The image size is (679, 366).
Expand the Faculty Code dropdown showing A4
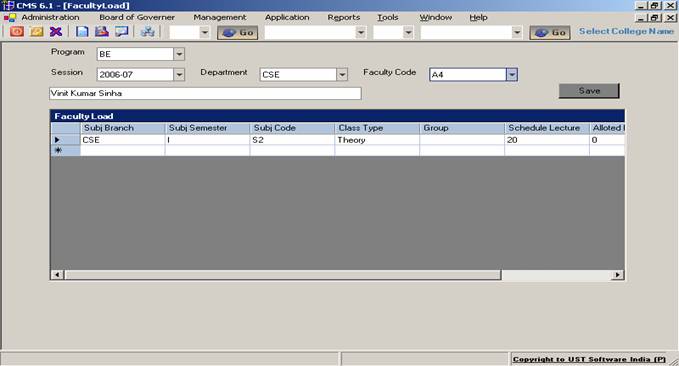coord(512,74)
